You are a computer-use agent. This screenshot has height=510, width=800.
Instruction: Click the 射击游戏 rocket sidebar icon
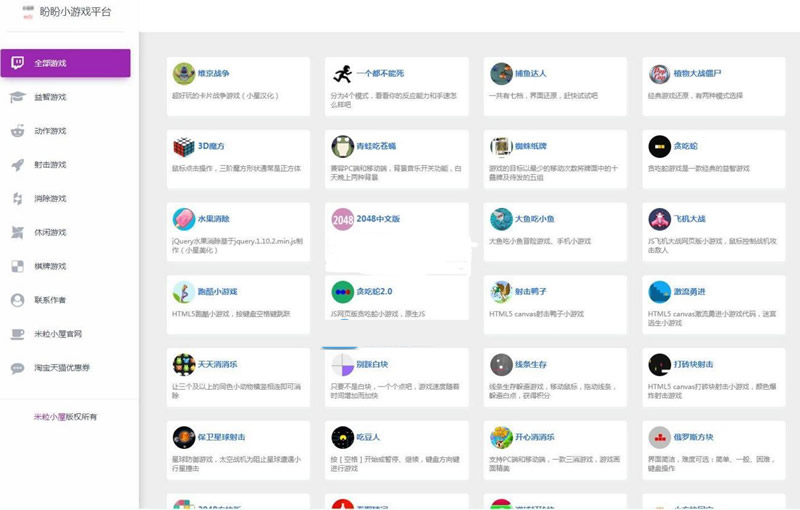[17, 165]
